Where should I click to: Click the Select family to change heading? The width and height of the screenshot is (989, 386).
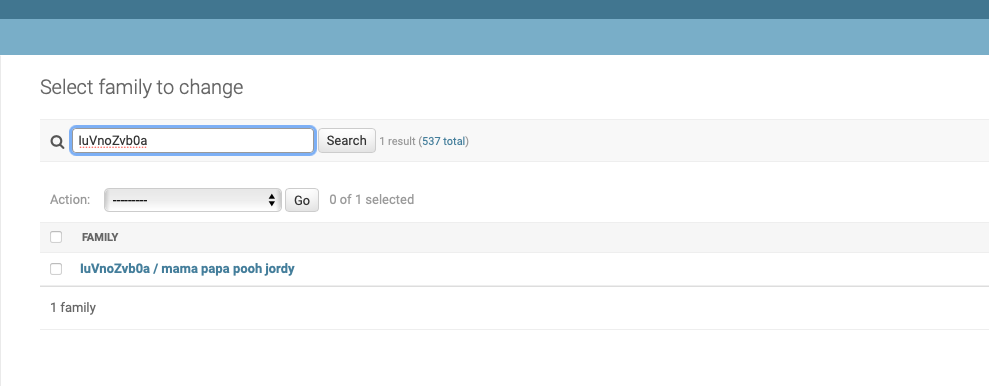pos(141,87)
